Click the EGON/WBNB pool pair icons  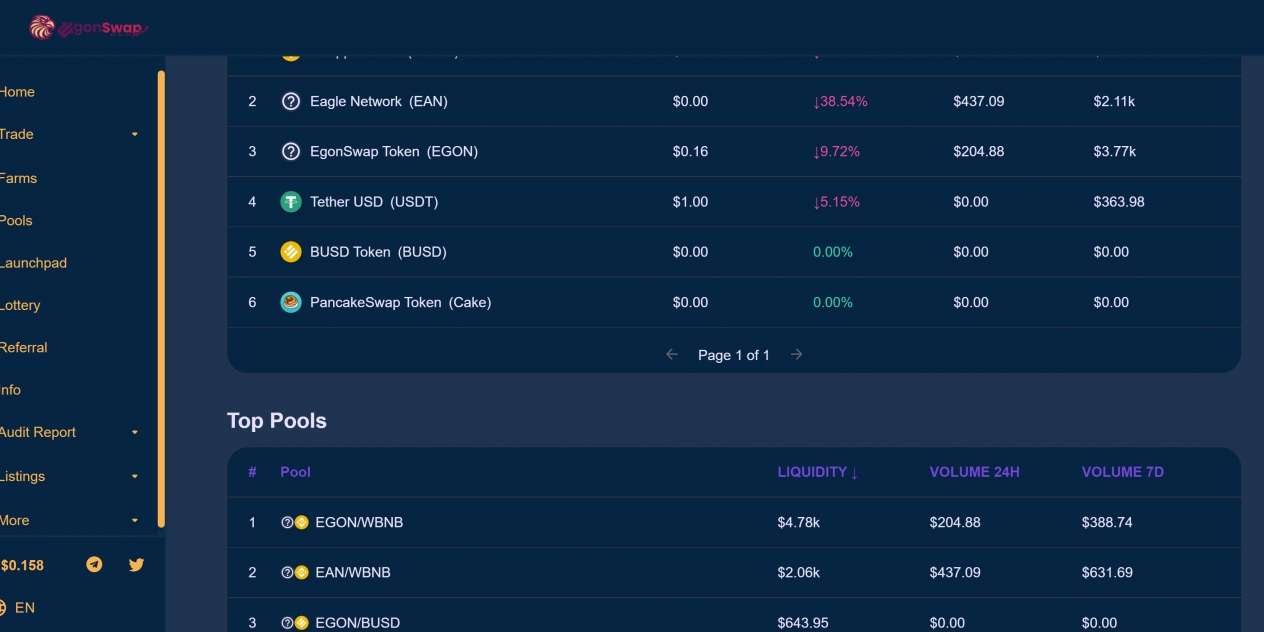tap(295, 522)
